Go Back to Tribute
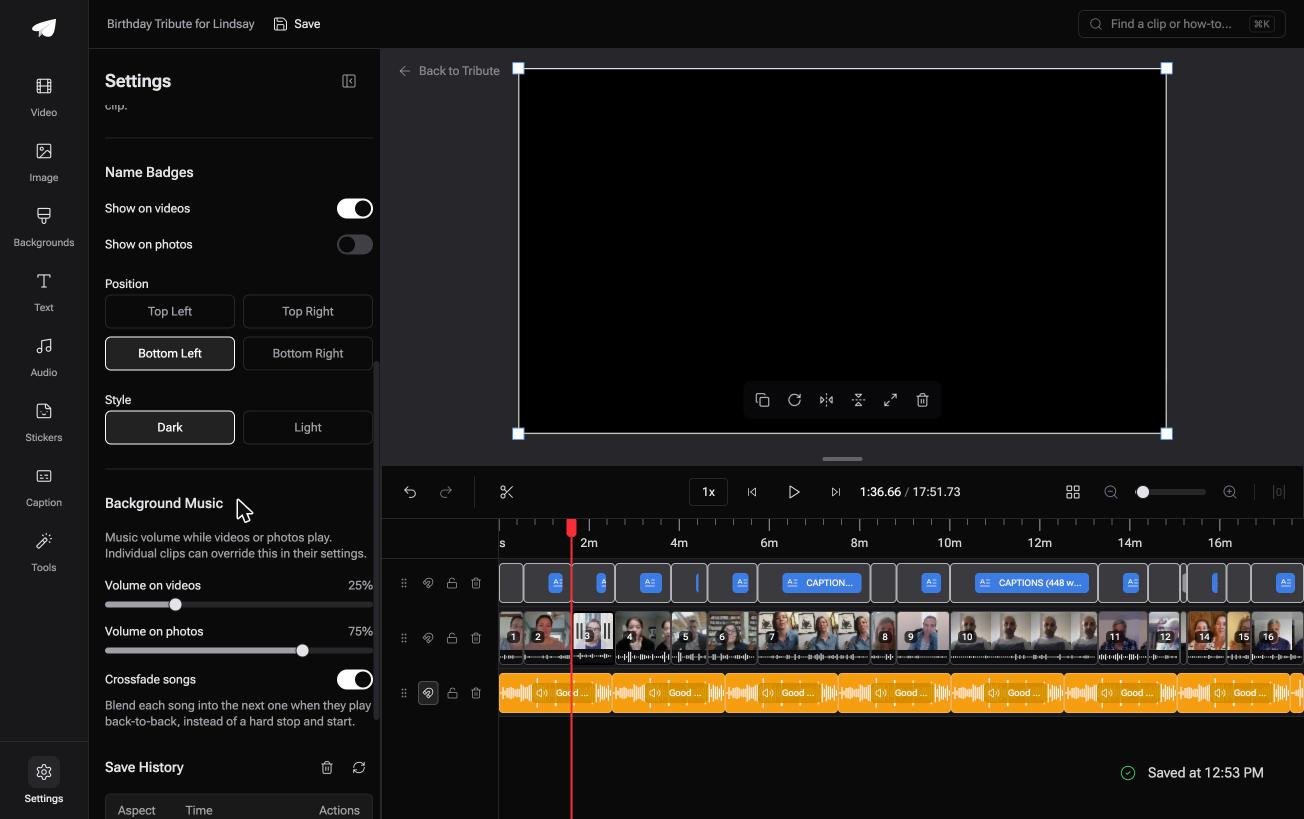Viewport: 1304px width, 819px height. 449,71
